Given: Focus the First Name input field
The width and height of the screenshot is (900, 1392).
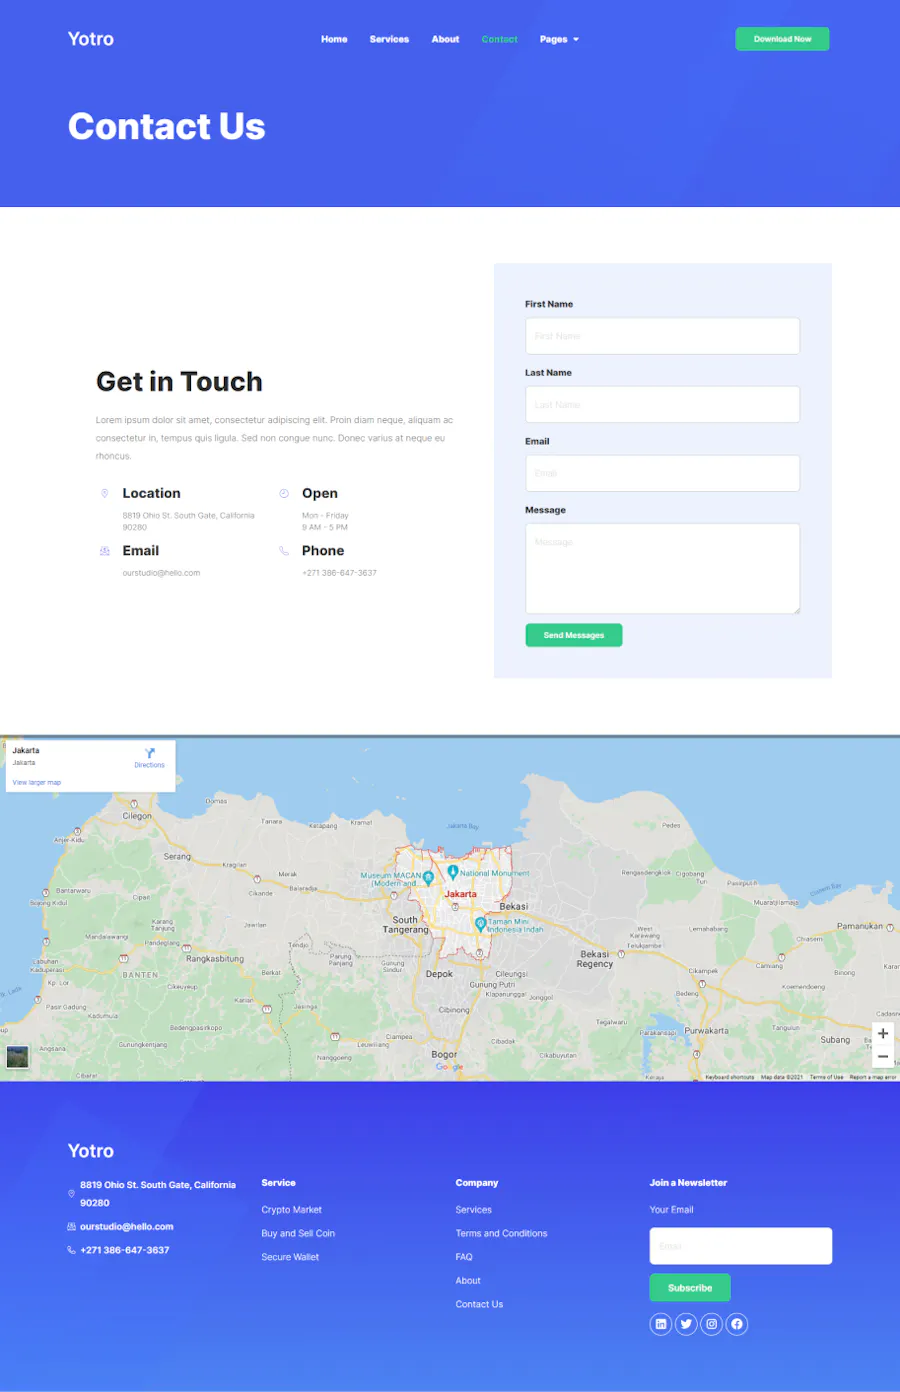Looking at the screenshot, I should pos(662,336).
